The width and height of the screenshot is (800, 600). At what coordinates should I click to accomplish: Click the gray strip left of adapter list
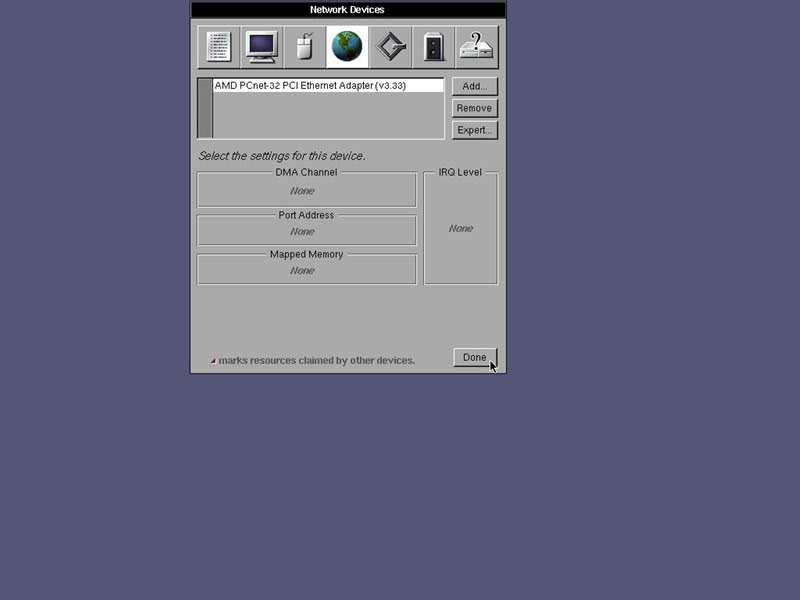205,108
